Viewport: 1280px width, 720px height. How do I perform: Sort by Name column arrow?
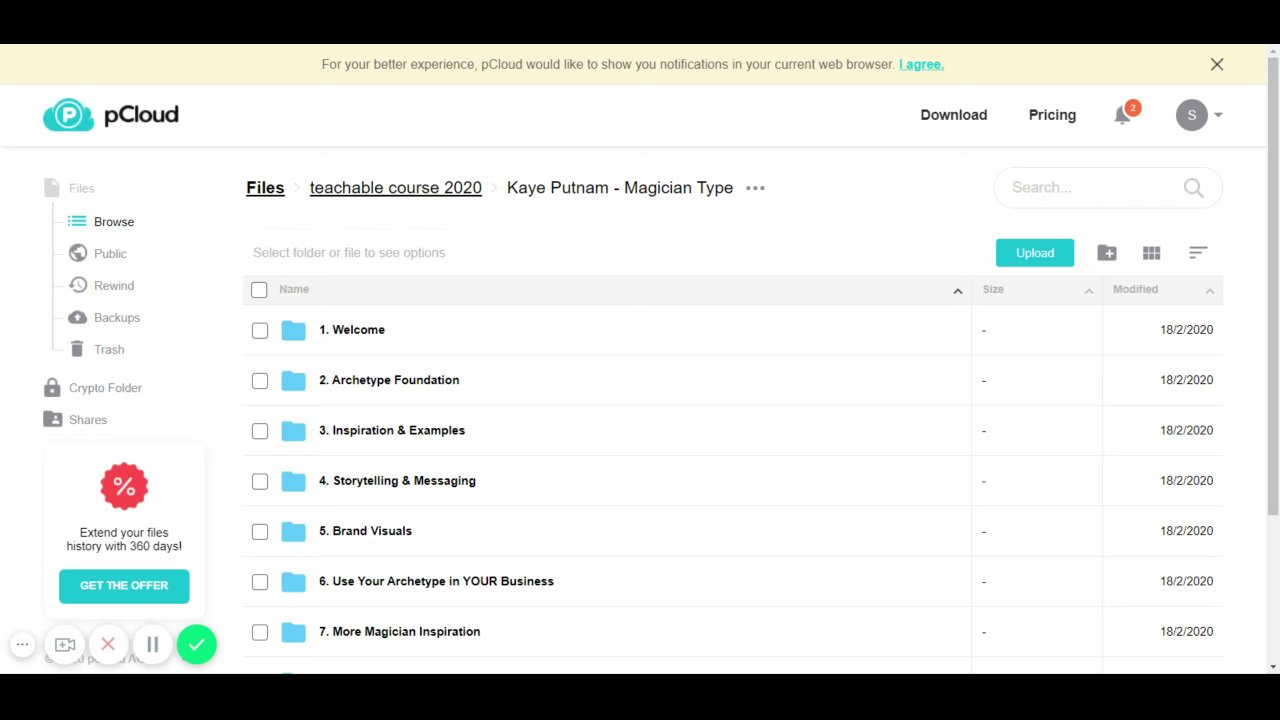(x=957, y=291)
